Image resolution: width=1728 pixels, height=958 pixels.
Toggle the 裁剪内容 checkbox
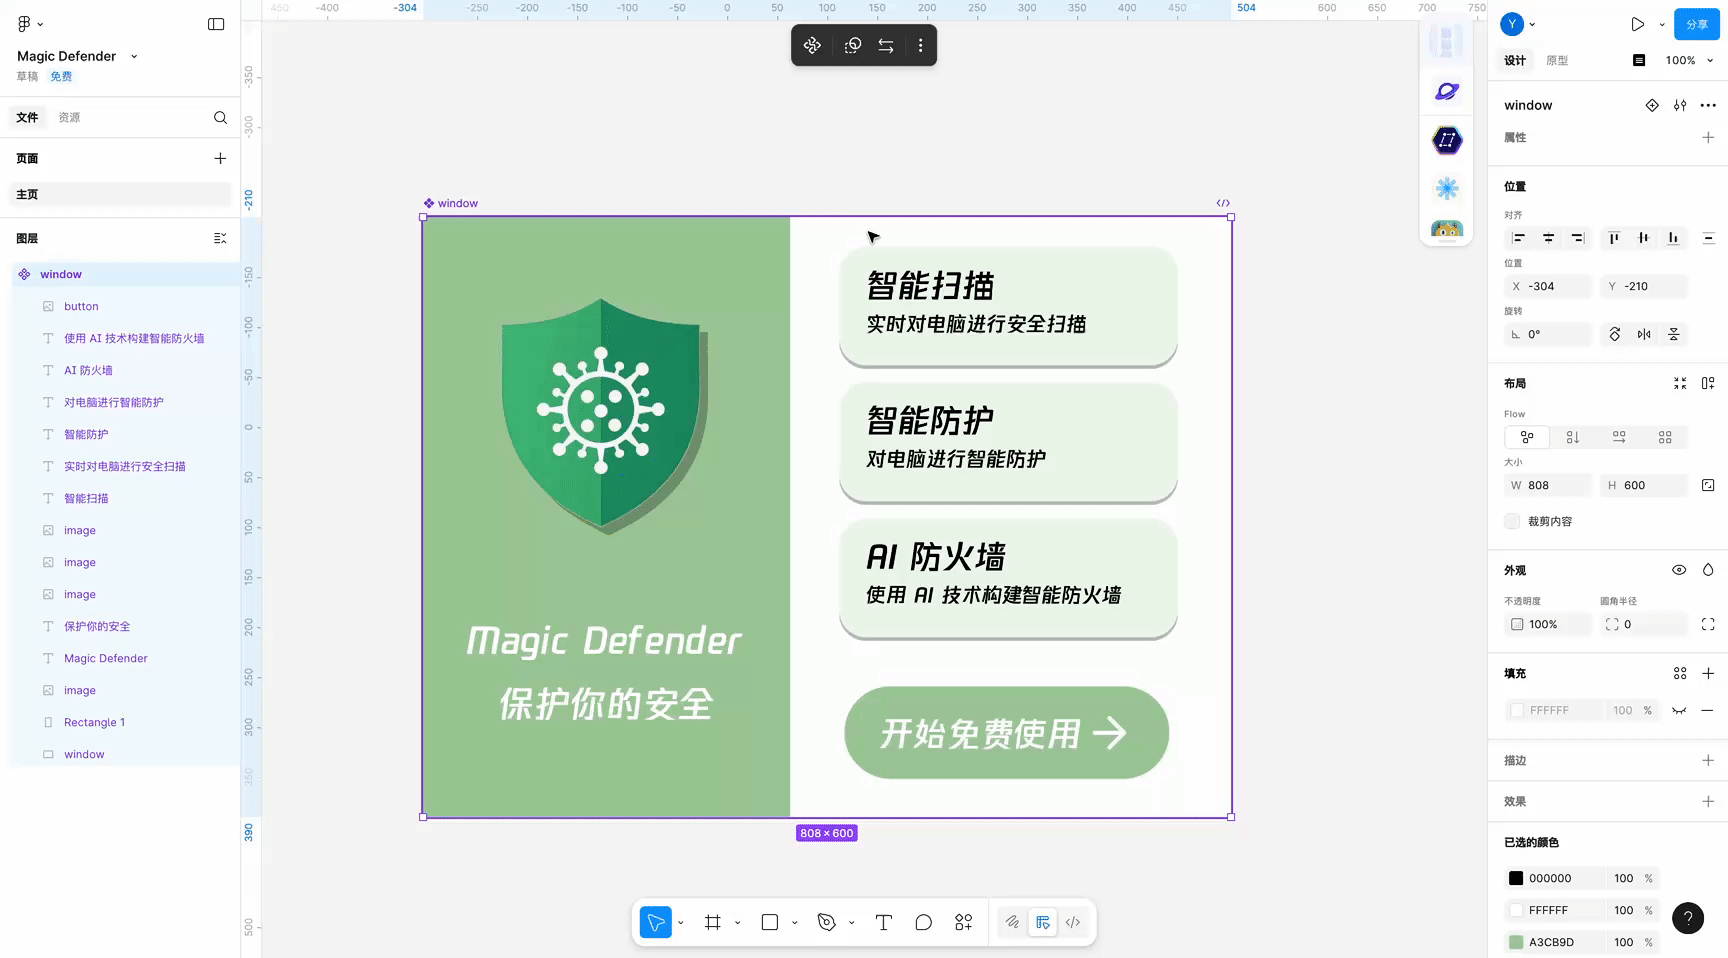point(1512,520)
